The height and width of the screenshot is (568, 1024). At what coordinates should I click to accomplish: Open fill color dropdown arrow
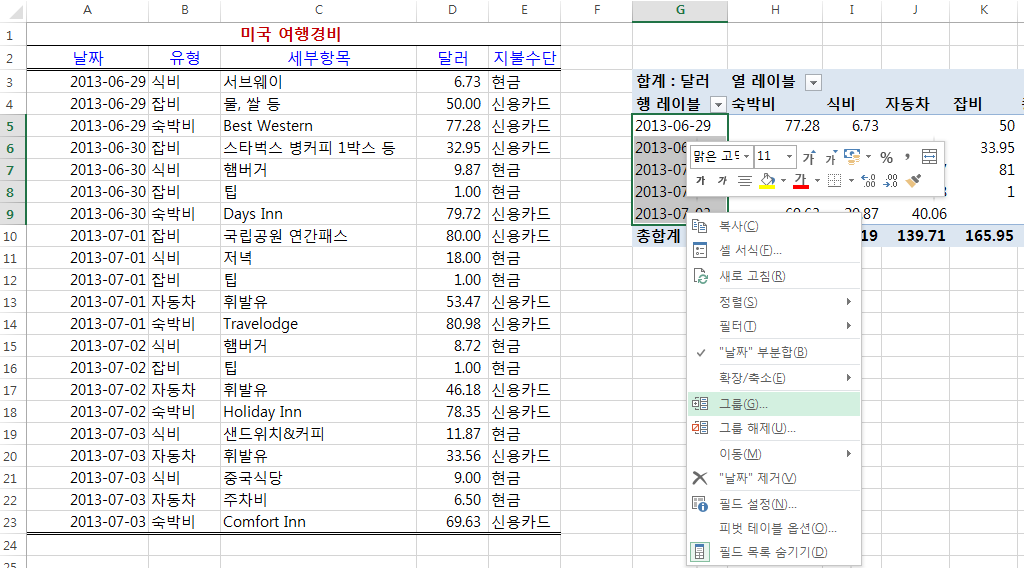tap(783, 181)
